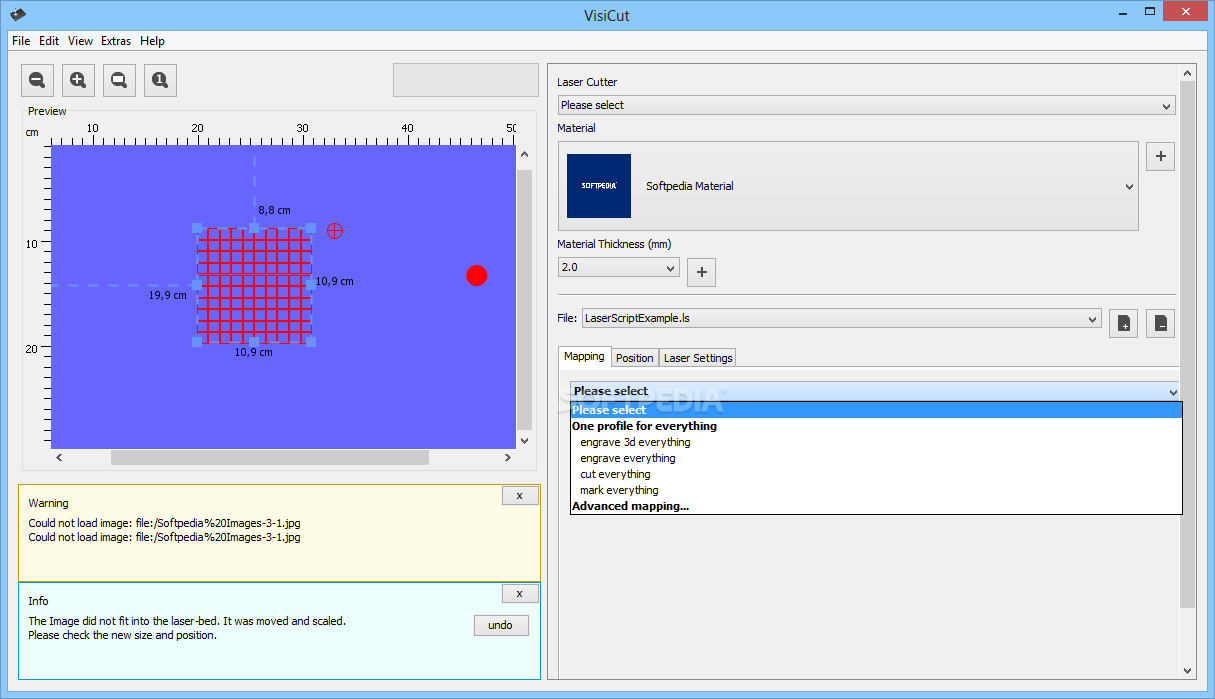Screen dimensions: 1215x699
Task: Open the Laser Cutter dropdown
Action: (x=866, y=105)
